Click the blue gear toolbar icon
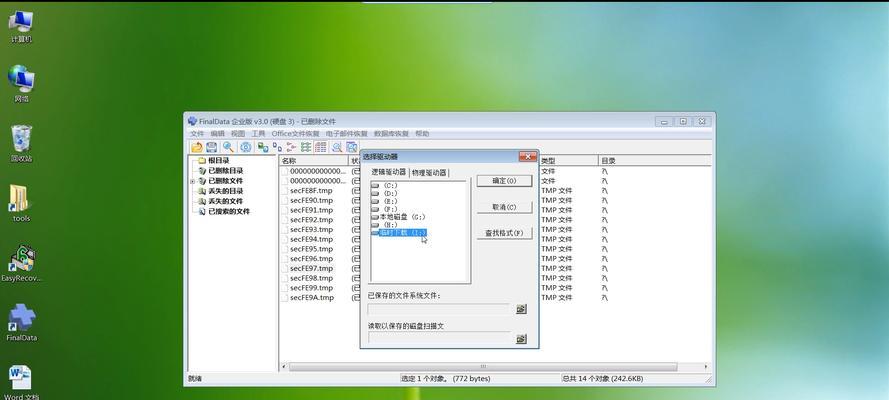The width and height of the screenshot is (889, 400). pyautogui.click(x=245, y=147)
